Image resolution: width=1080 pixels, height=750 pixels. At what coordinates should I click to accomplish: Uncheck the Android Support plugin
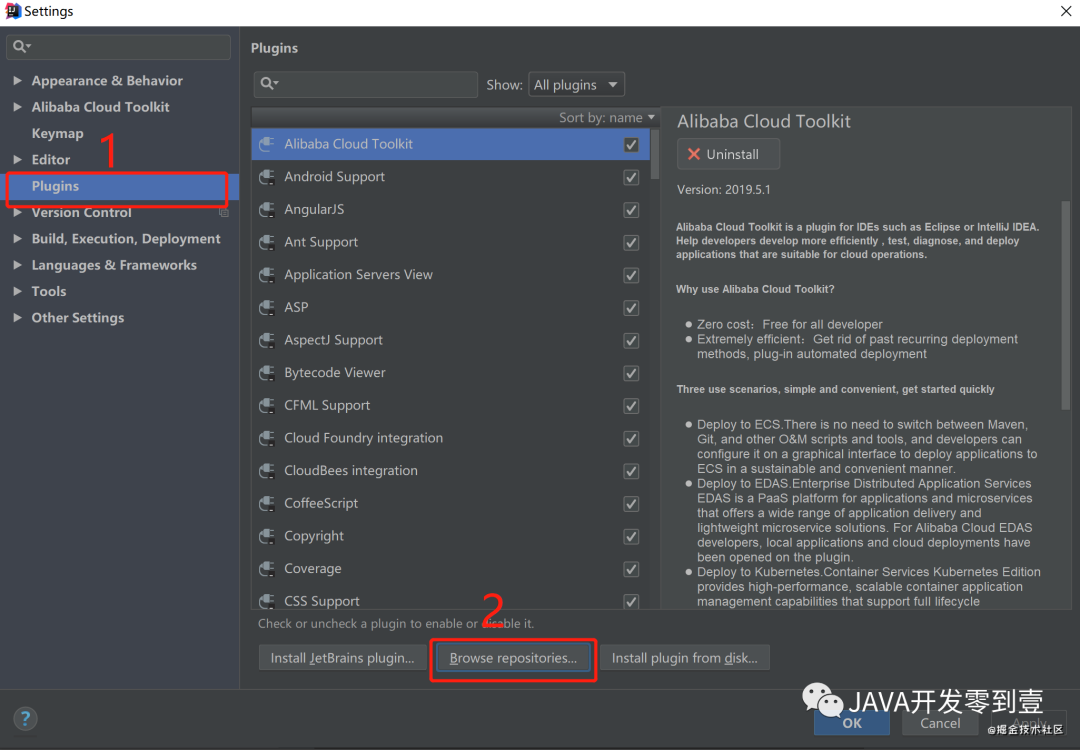coord(631,177)
